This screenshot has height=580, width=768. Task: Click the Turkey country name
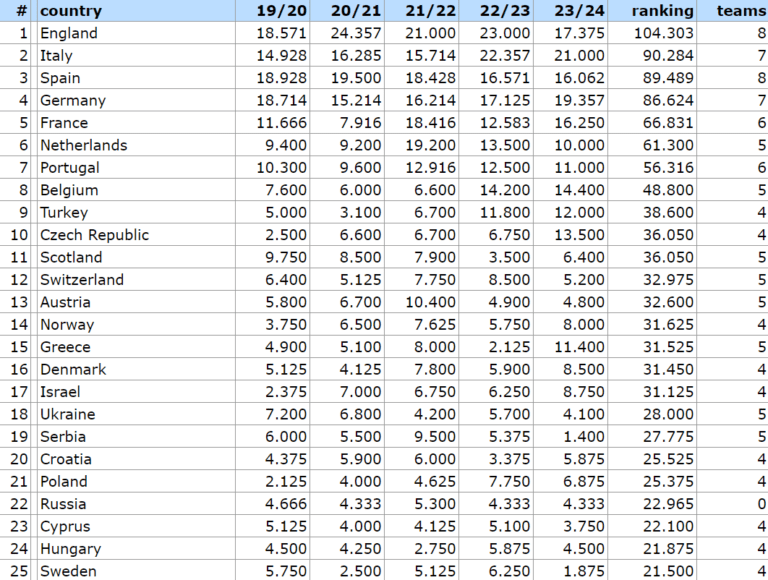pyautogui.click(x=64, y=213)
